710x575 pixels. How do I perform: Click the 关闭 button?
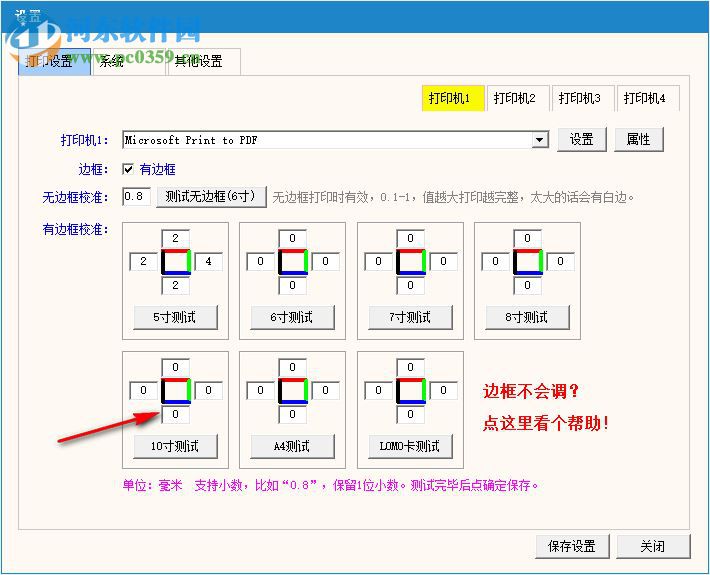(x=653, y=546)
